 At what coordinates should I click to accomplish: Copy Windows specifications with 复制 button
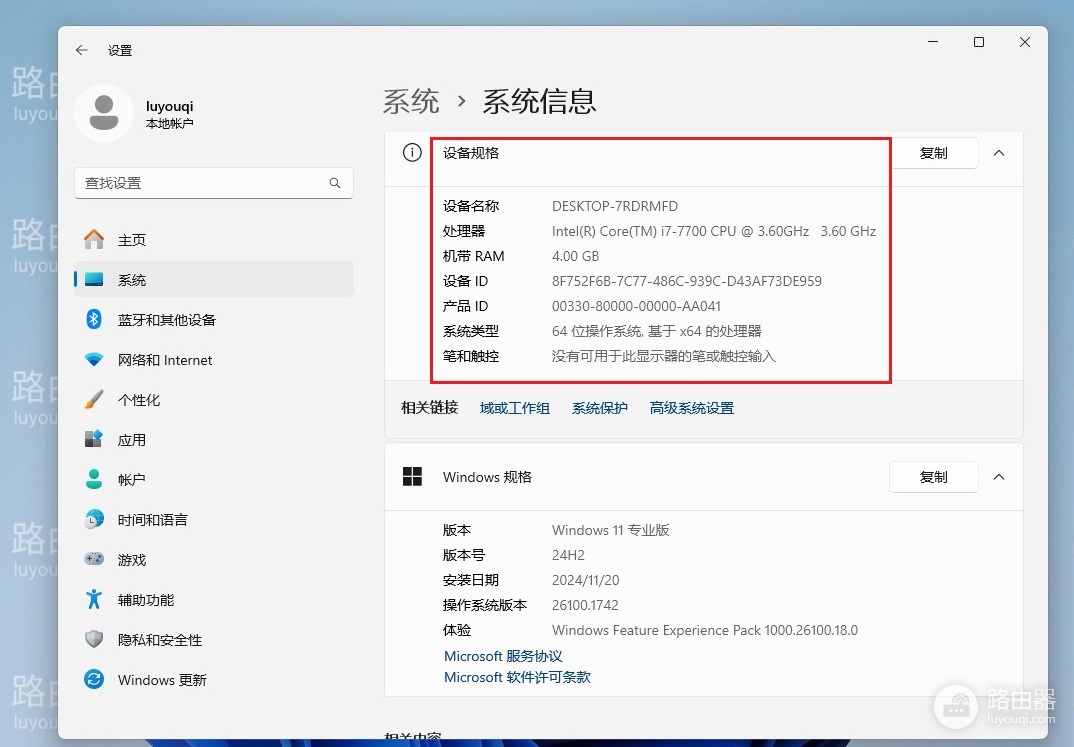934,477
